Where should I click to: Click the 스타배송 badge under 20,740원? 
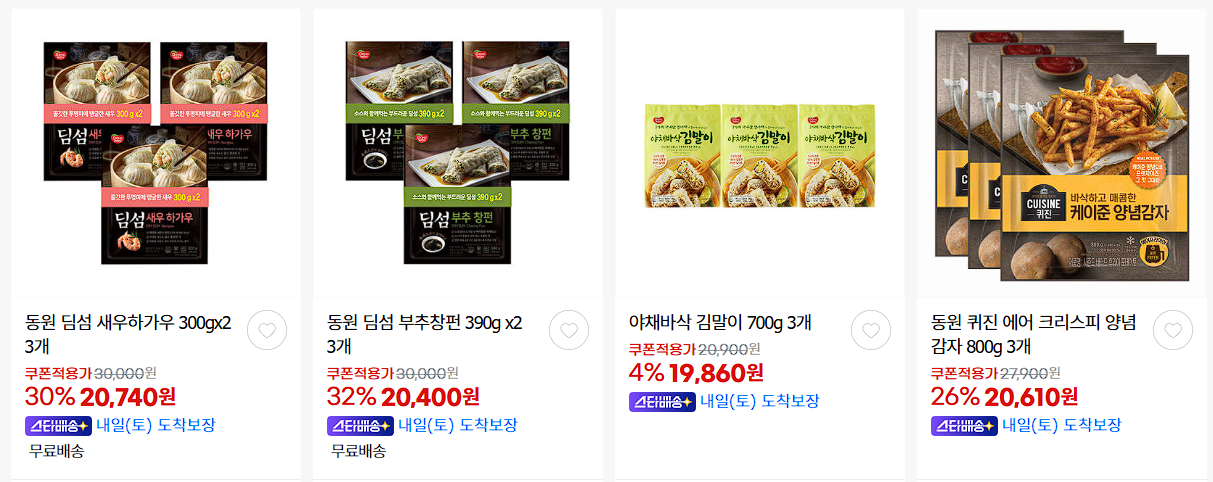pos(58,425)
